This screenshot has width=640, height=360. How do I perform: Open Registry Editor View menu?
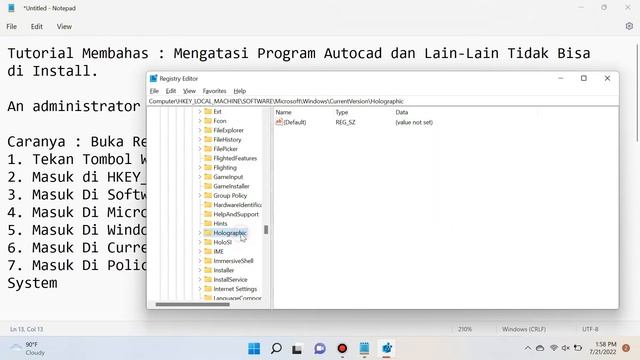click(x=189, y=91)
